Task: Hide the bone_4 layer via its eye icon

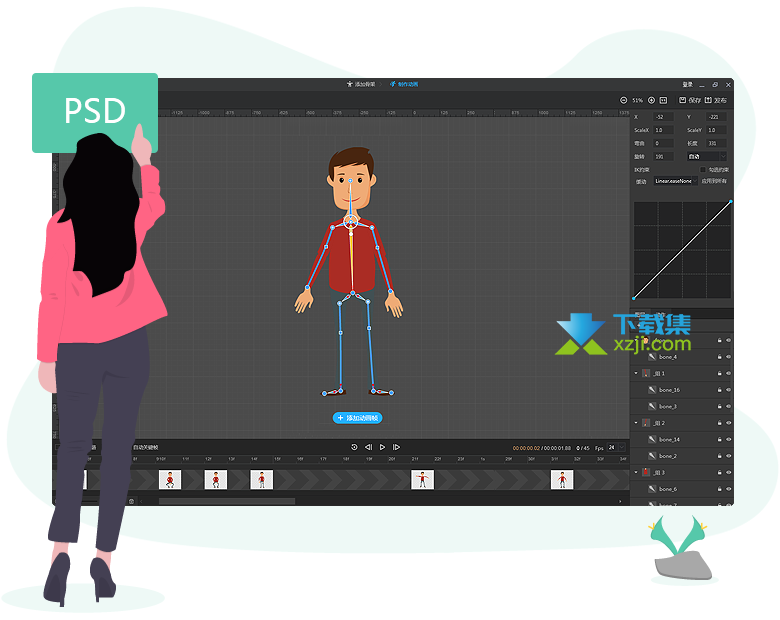Action: click(728, 357)
